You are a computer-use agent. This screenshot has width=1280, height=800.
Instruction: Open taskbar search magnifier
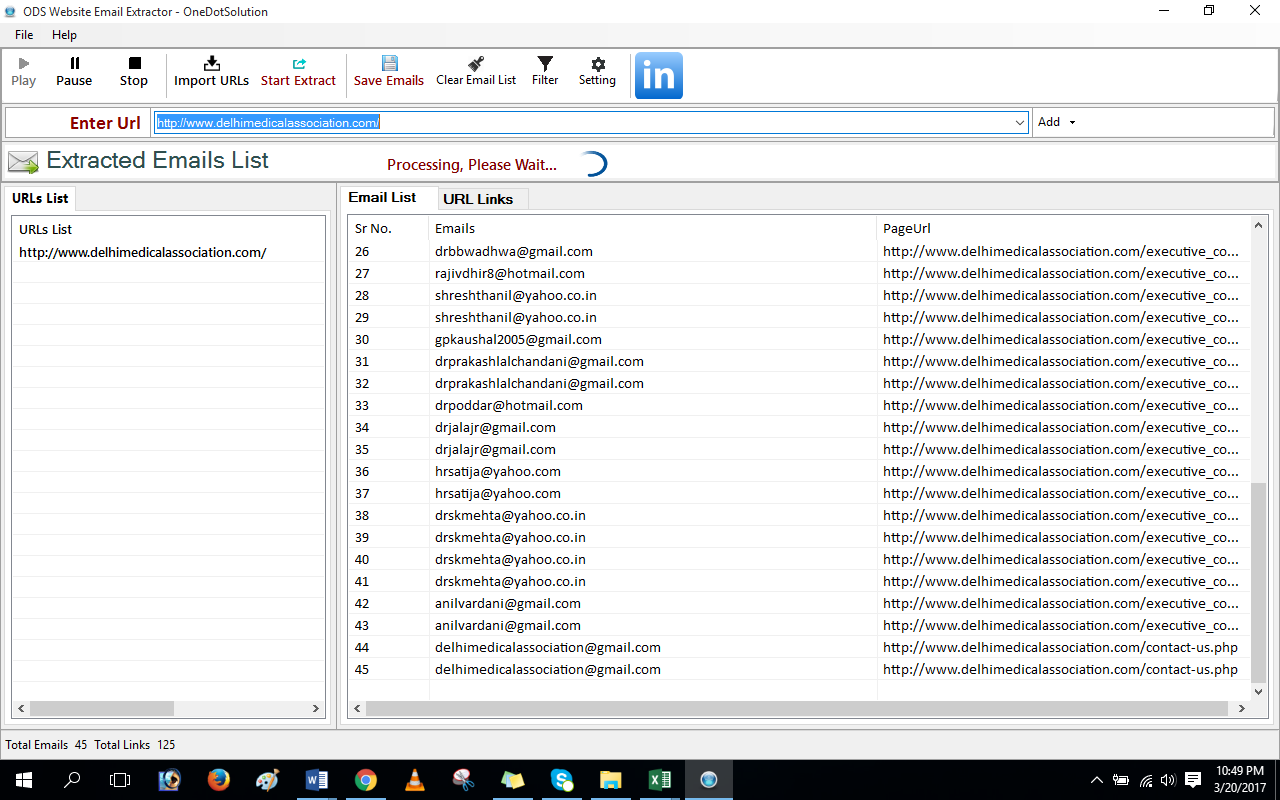pyautogui.click(x=72, y=780)
